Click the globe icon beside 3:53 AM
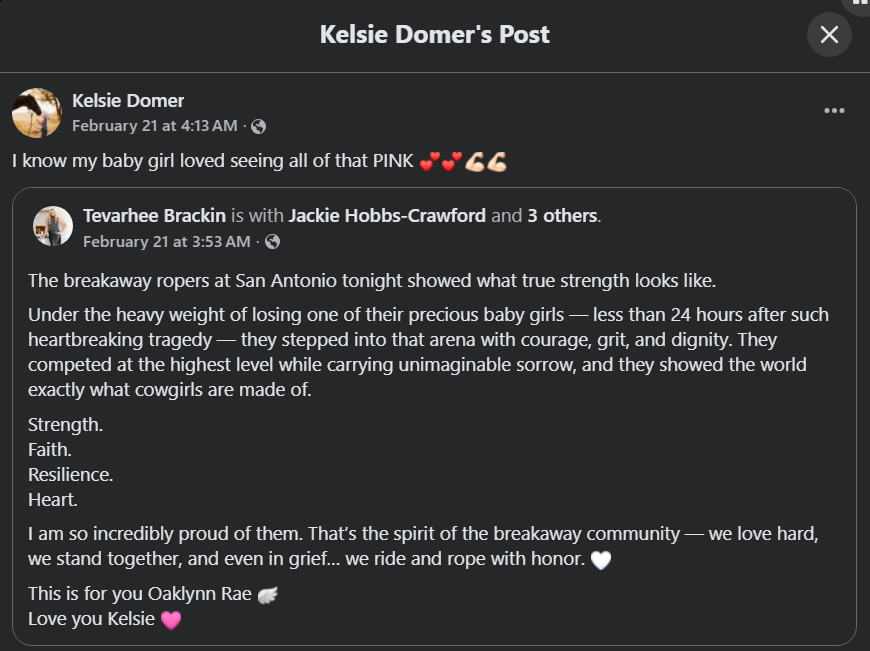Image resolution: width=870 pixels, height=651 pixels. [x=272, y=242]
